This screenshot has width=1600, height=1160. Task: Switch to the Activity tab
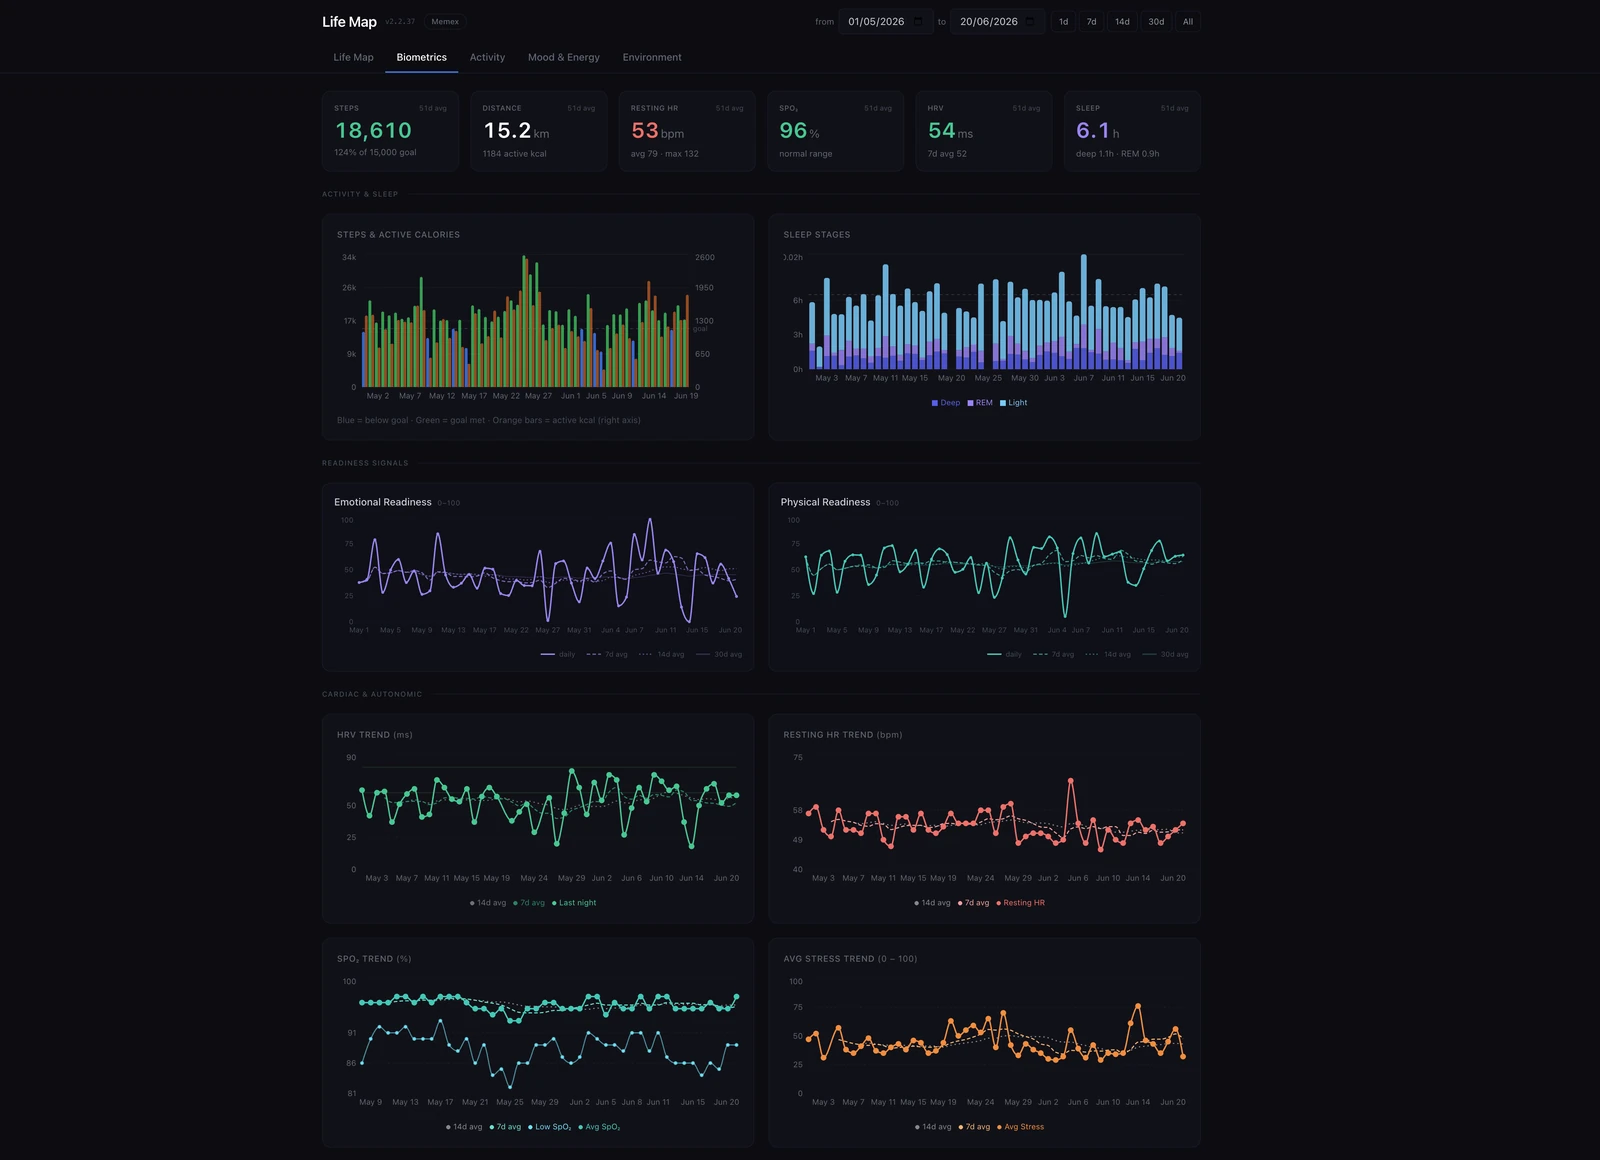point(487,57)
